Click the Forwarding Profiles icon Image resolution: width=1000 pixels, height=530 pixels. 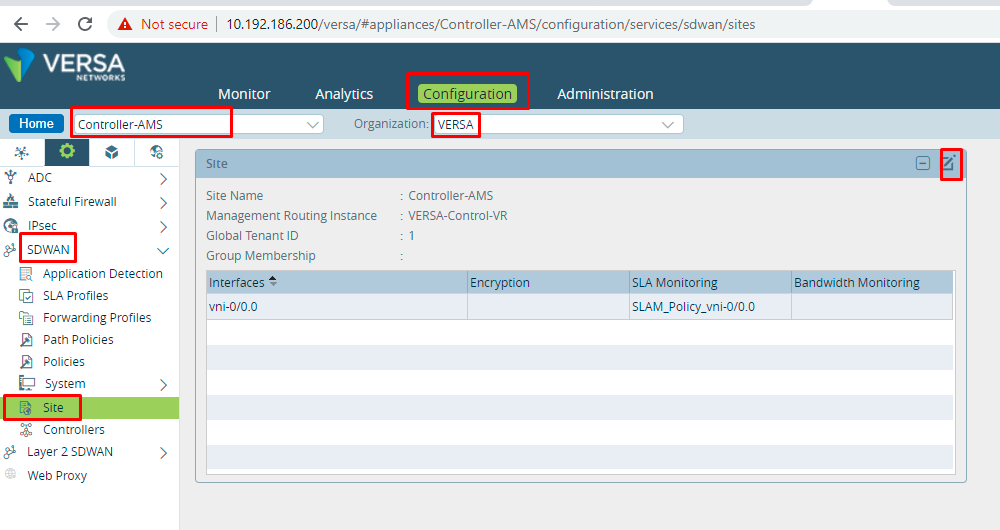[26, 317]
